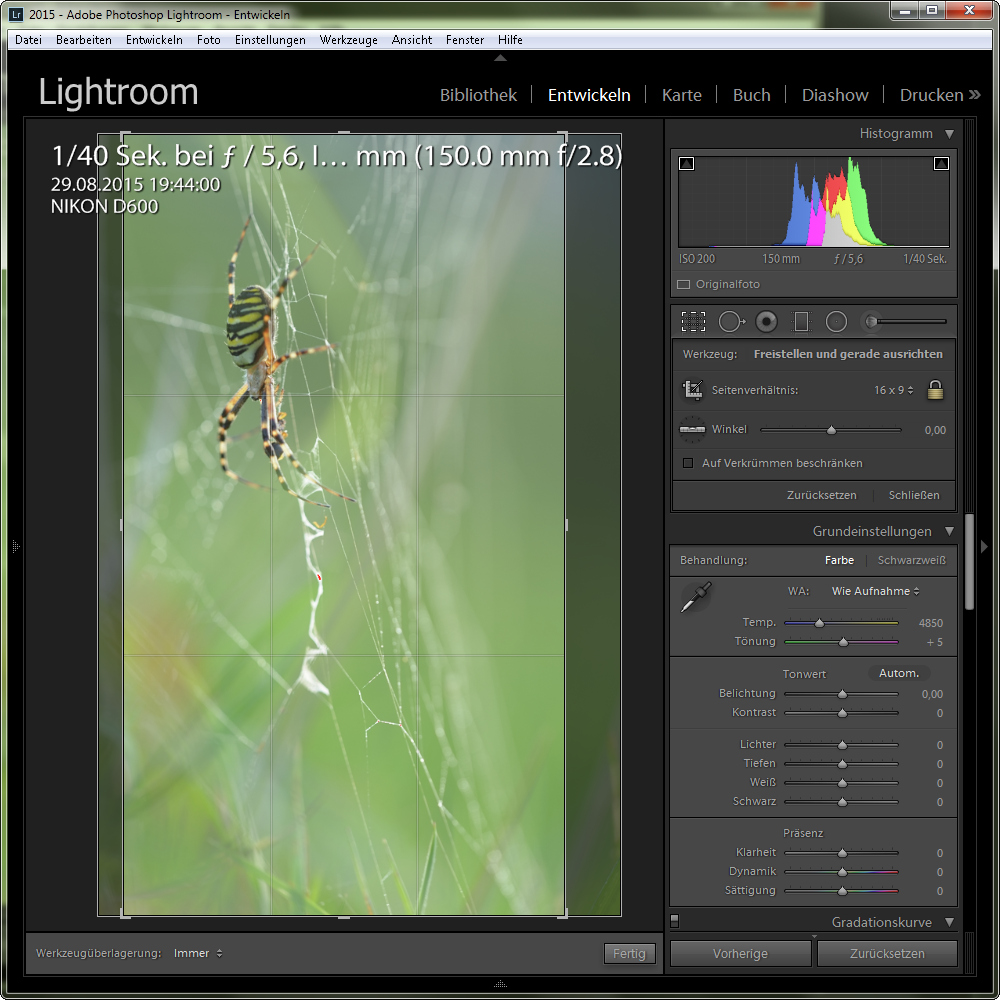Pick the white balance eyedropper
1000x1000 pixels.
point(695,597)
